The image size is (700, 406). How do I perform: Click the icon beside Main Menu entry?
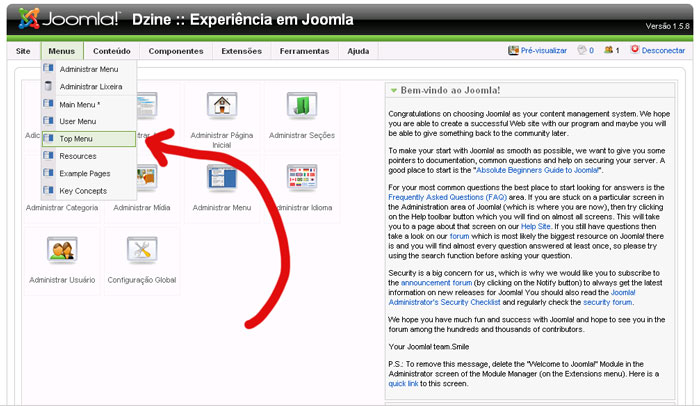(48, 104)
